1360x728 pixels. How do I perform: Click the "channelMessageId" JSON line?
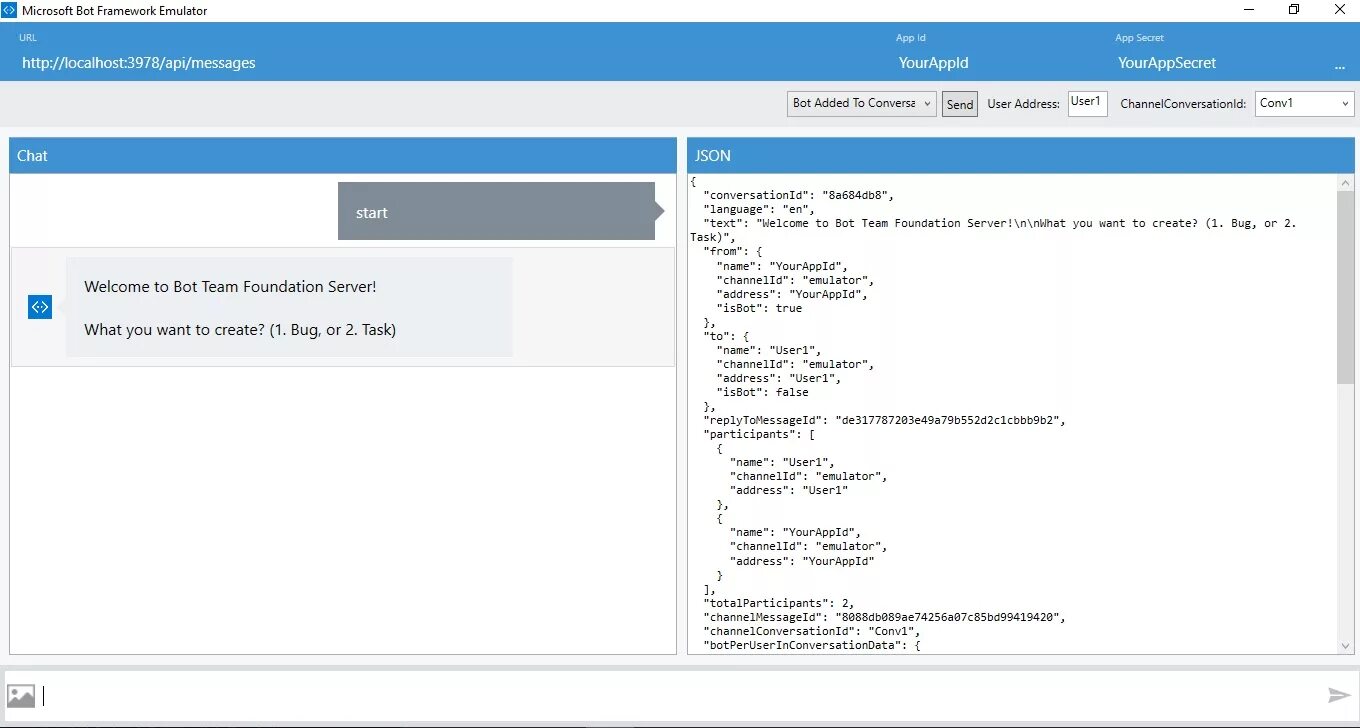pyautogui.click(x=885, y=617)
